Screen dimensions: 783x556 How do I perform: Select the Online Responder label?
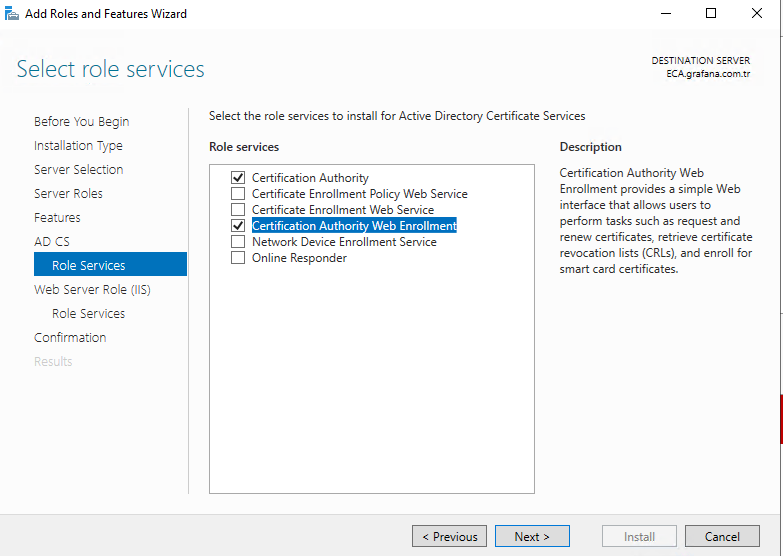[299, 257]
